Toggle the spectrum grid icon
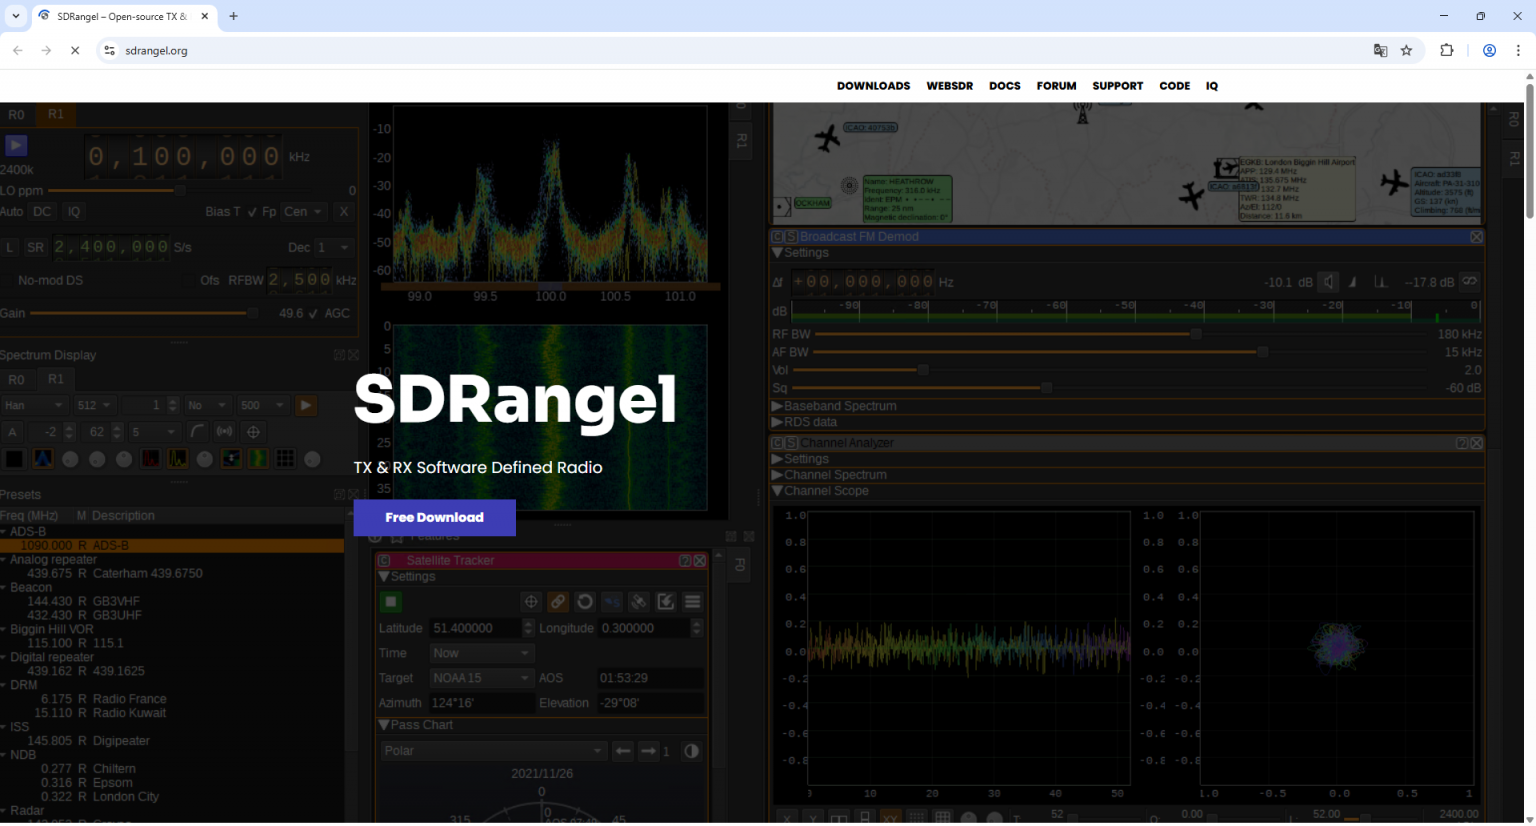 click(x=285, y=457)
